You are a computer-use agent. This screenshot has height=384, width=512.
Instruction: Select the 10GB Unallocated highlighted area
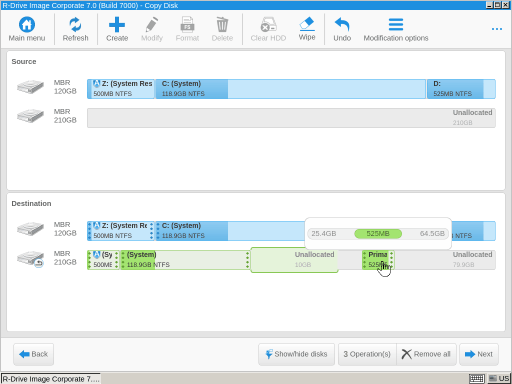coord(294,260)
